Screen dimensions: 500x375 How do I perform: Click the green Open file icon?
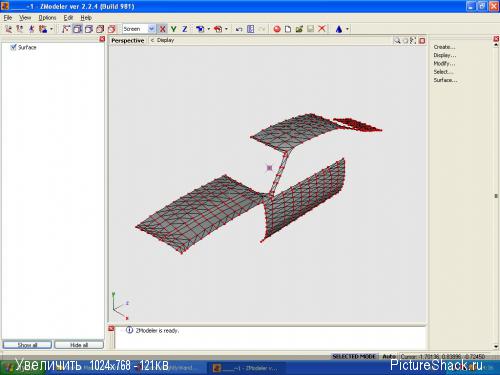299,29
